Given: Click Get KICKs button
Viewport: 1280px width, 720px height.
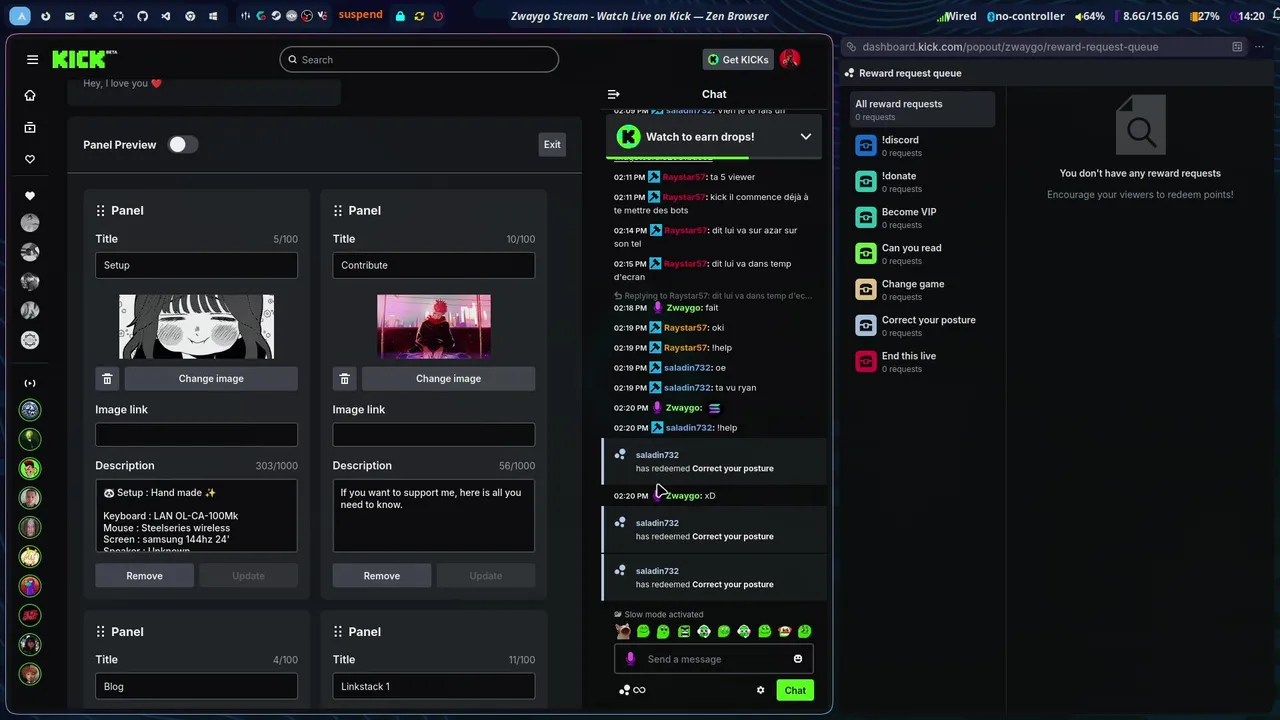Looking at the screenshot, I should click(738, 59).
